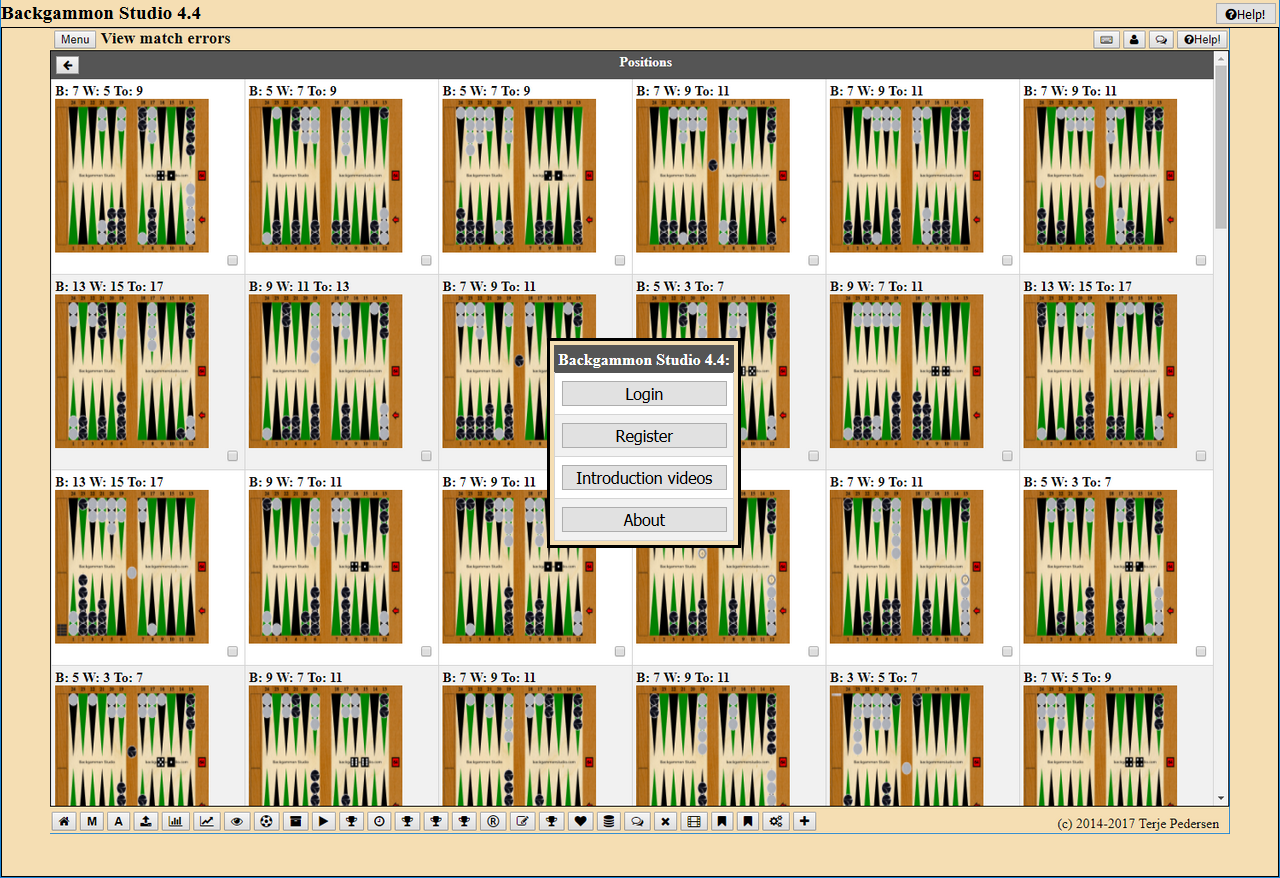Click the Help! button beside the chat icon
Screen dimensions: 1280x878
(1202, 40)
